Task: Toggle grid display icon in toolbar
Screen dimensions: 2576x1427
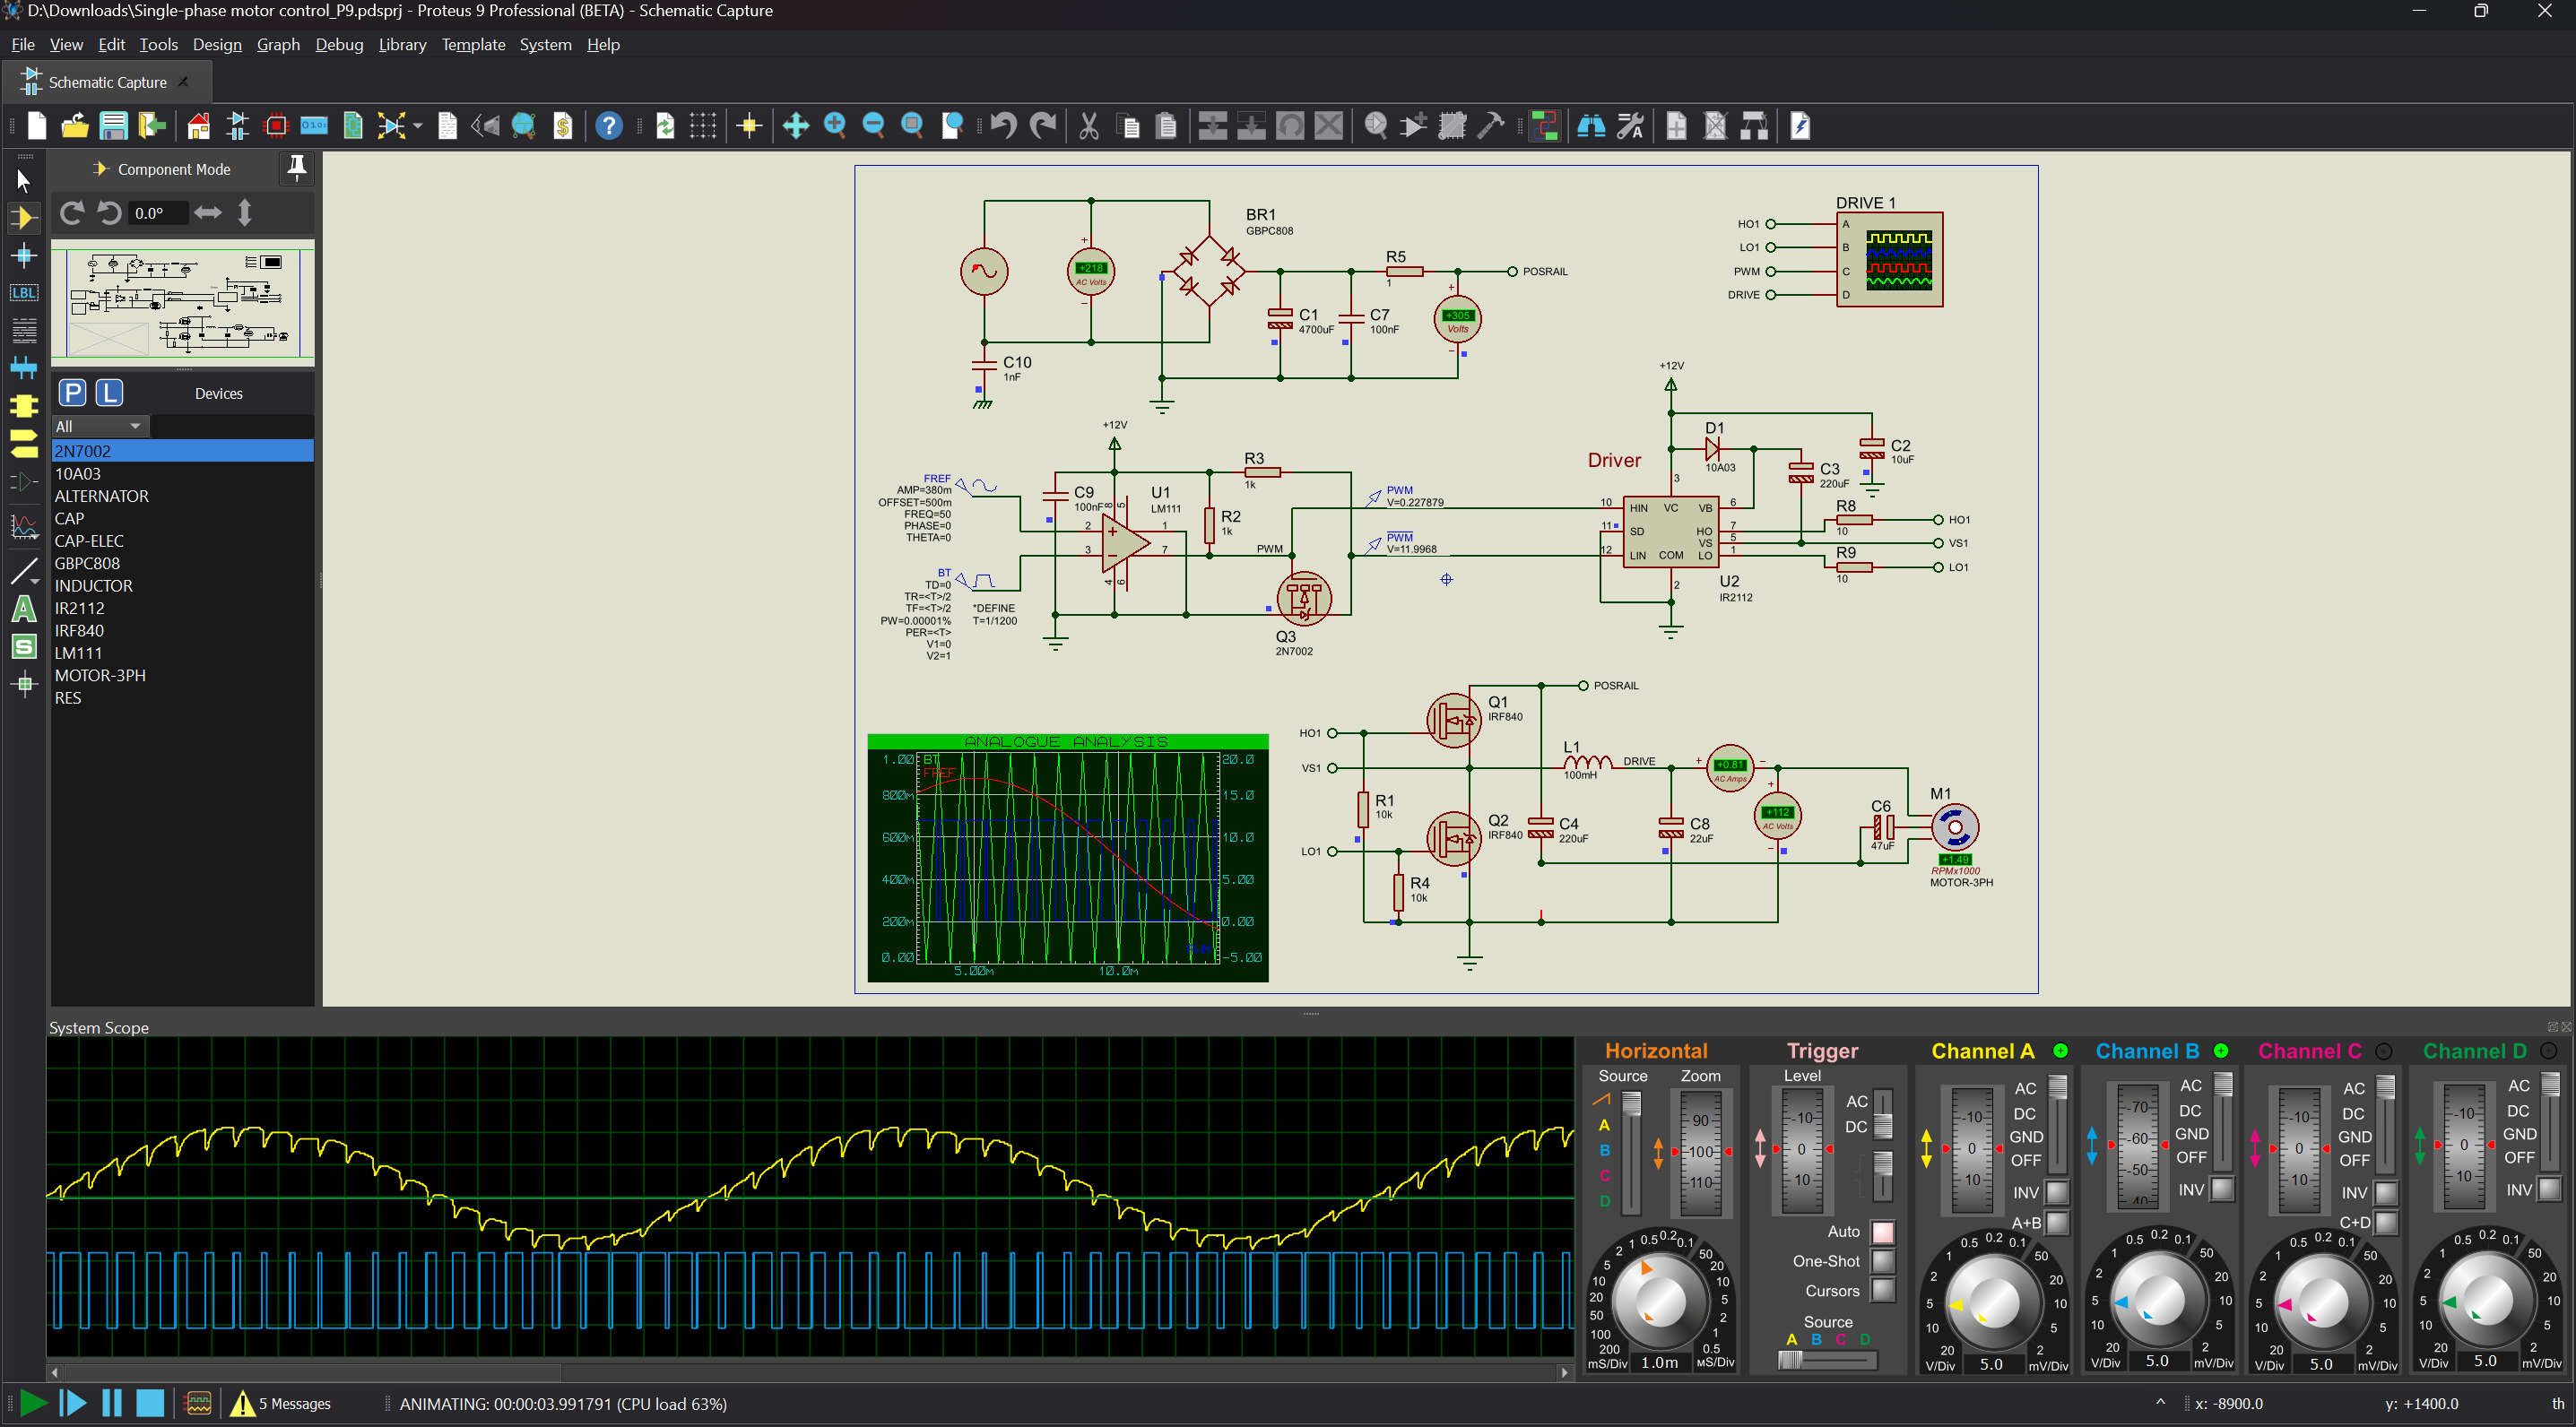Action: (703, 126)
